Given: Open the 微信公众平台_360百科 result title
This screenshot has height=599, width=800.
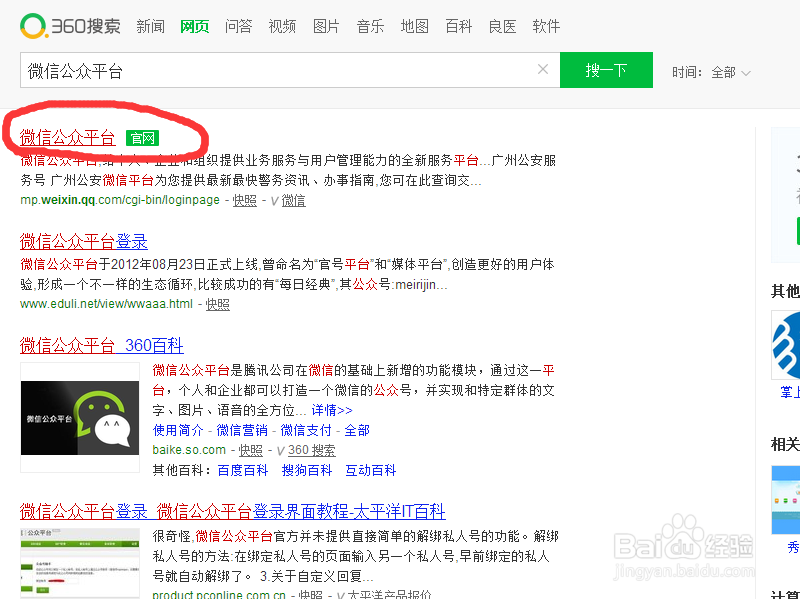Looking at the screenshot, I should pos(102,345).
